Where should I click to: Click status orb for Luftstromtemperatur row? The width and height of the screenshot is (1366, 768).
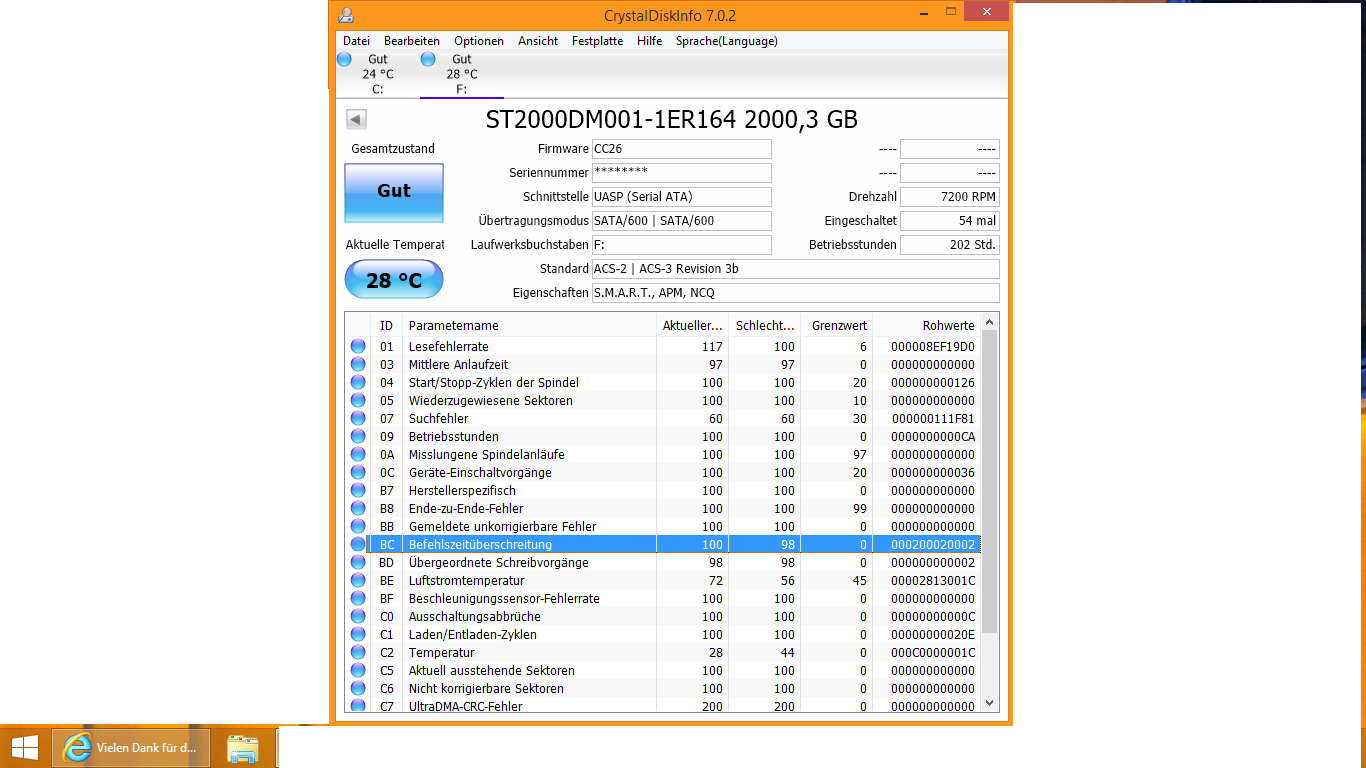358,580
